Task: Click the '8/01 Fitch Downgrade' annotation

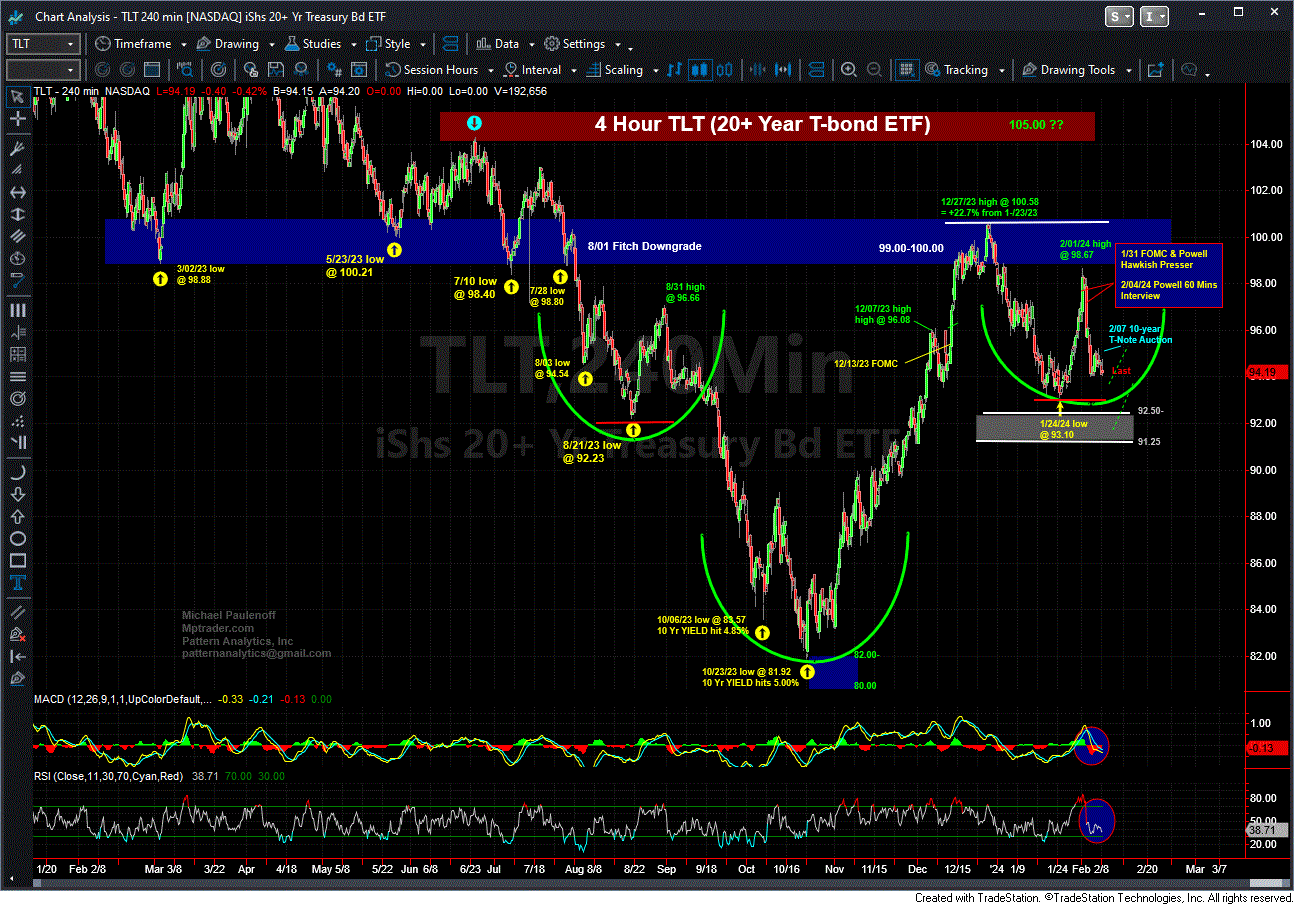Action: [644, 246]
